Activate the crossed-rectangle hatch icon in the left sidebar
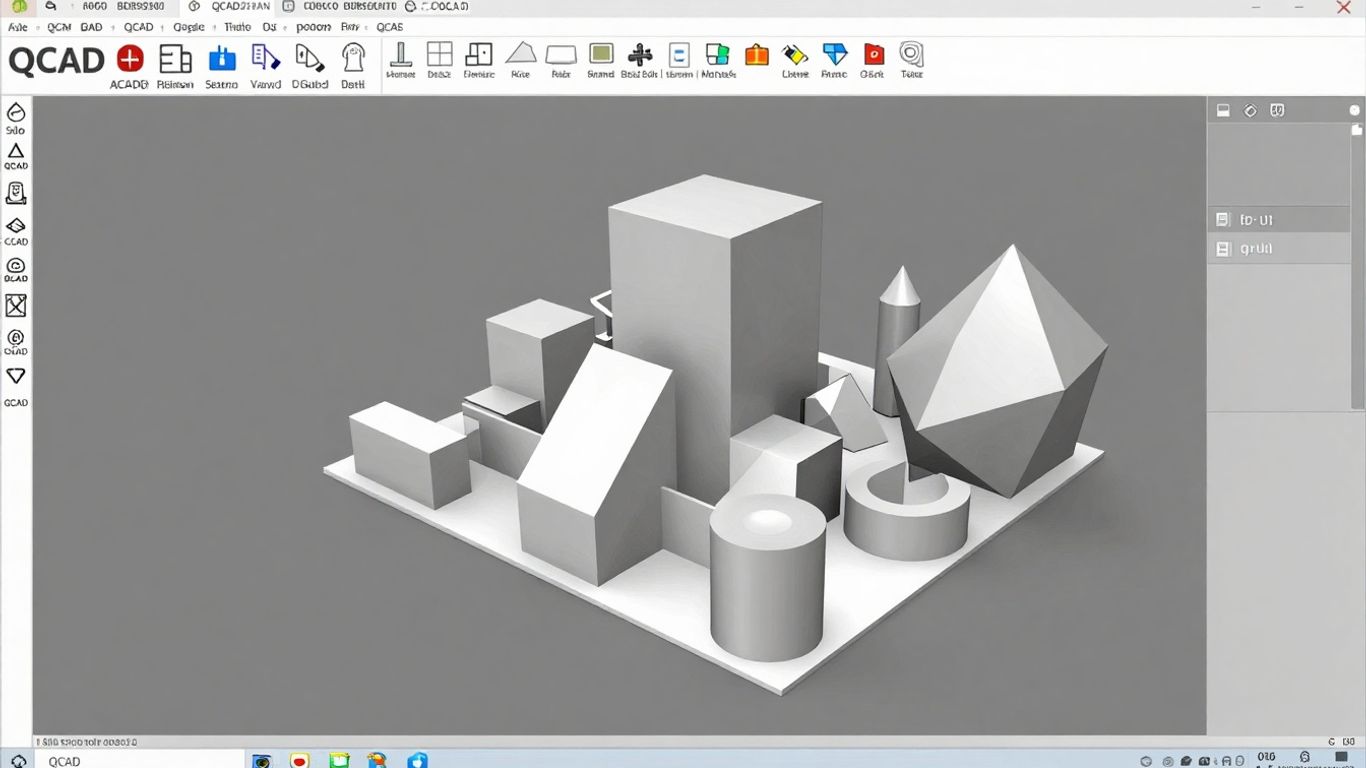 pyautogui.click(x=16, y=307)
